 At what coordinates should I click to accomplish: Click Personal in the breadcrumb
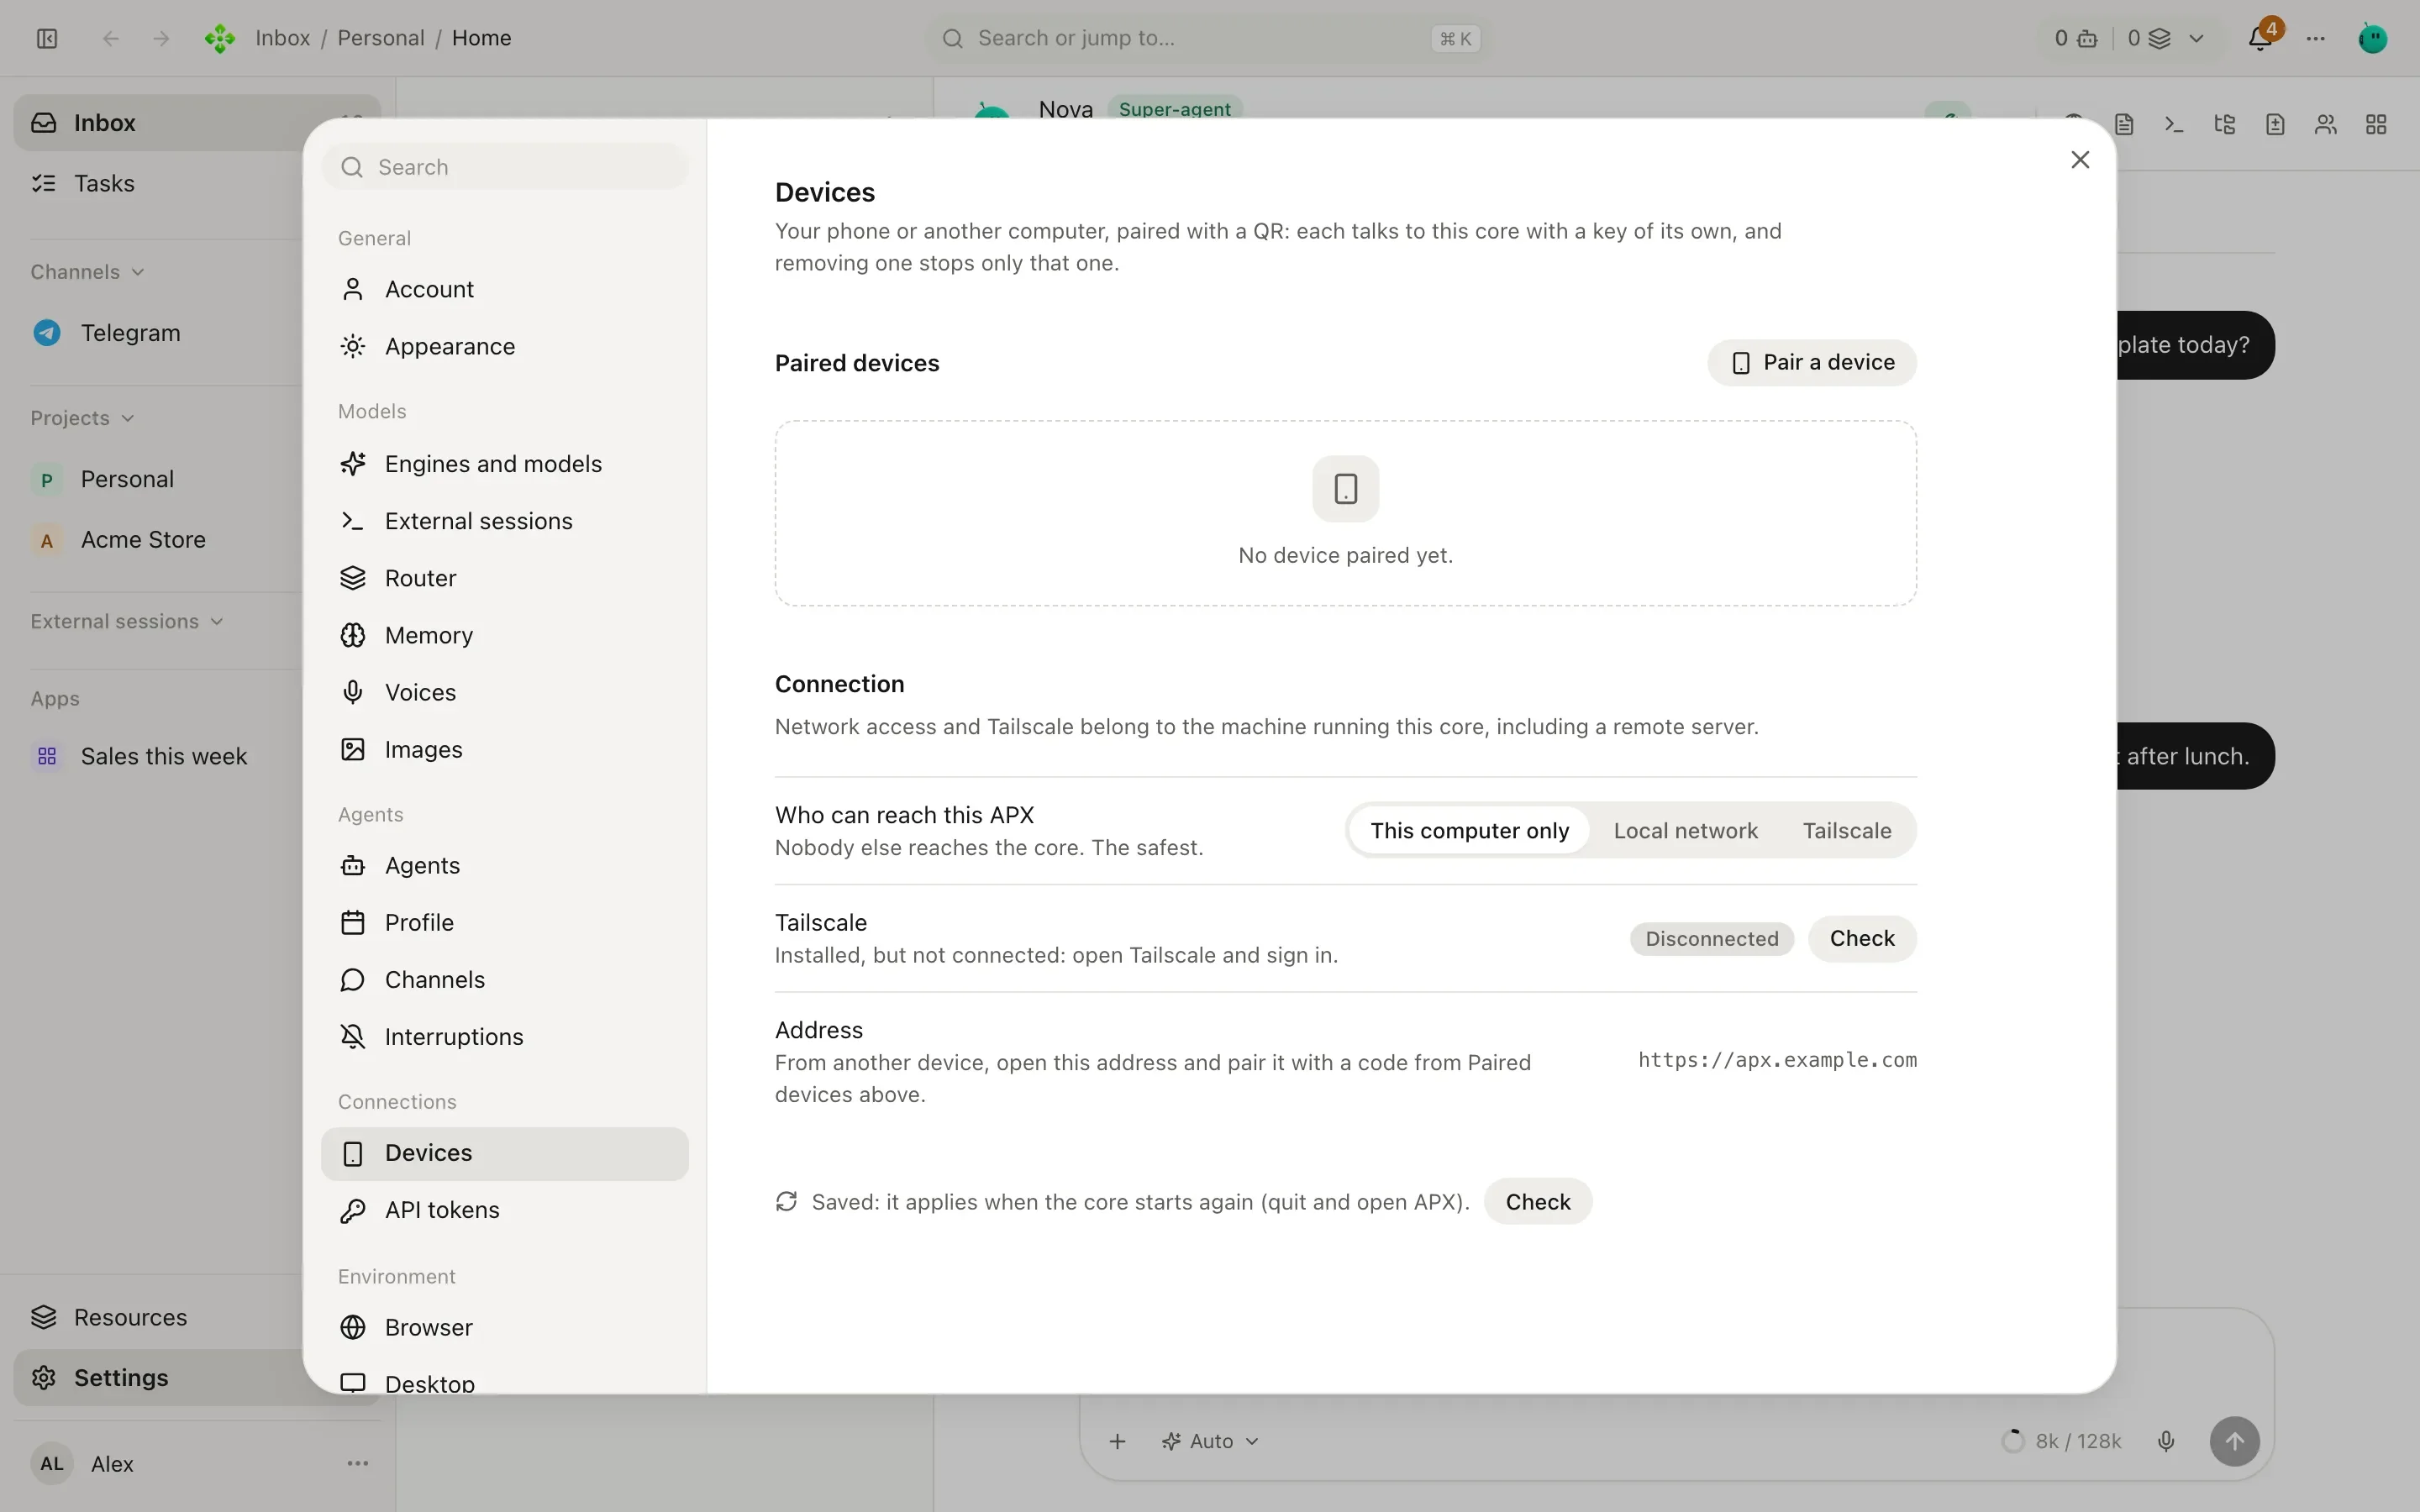pos(381,38)
